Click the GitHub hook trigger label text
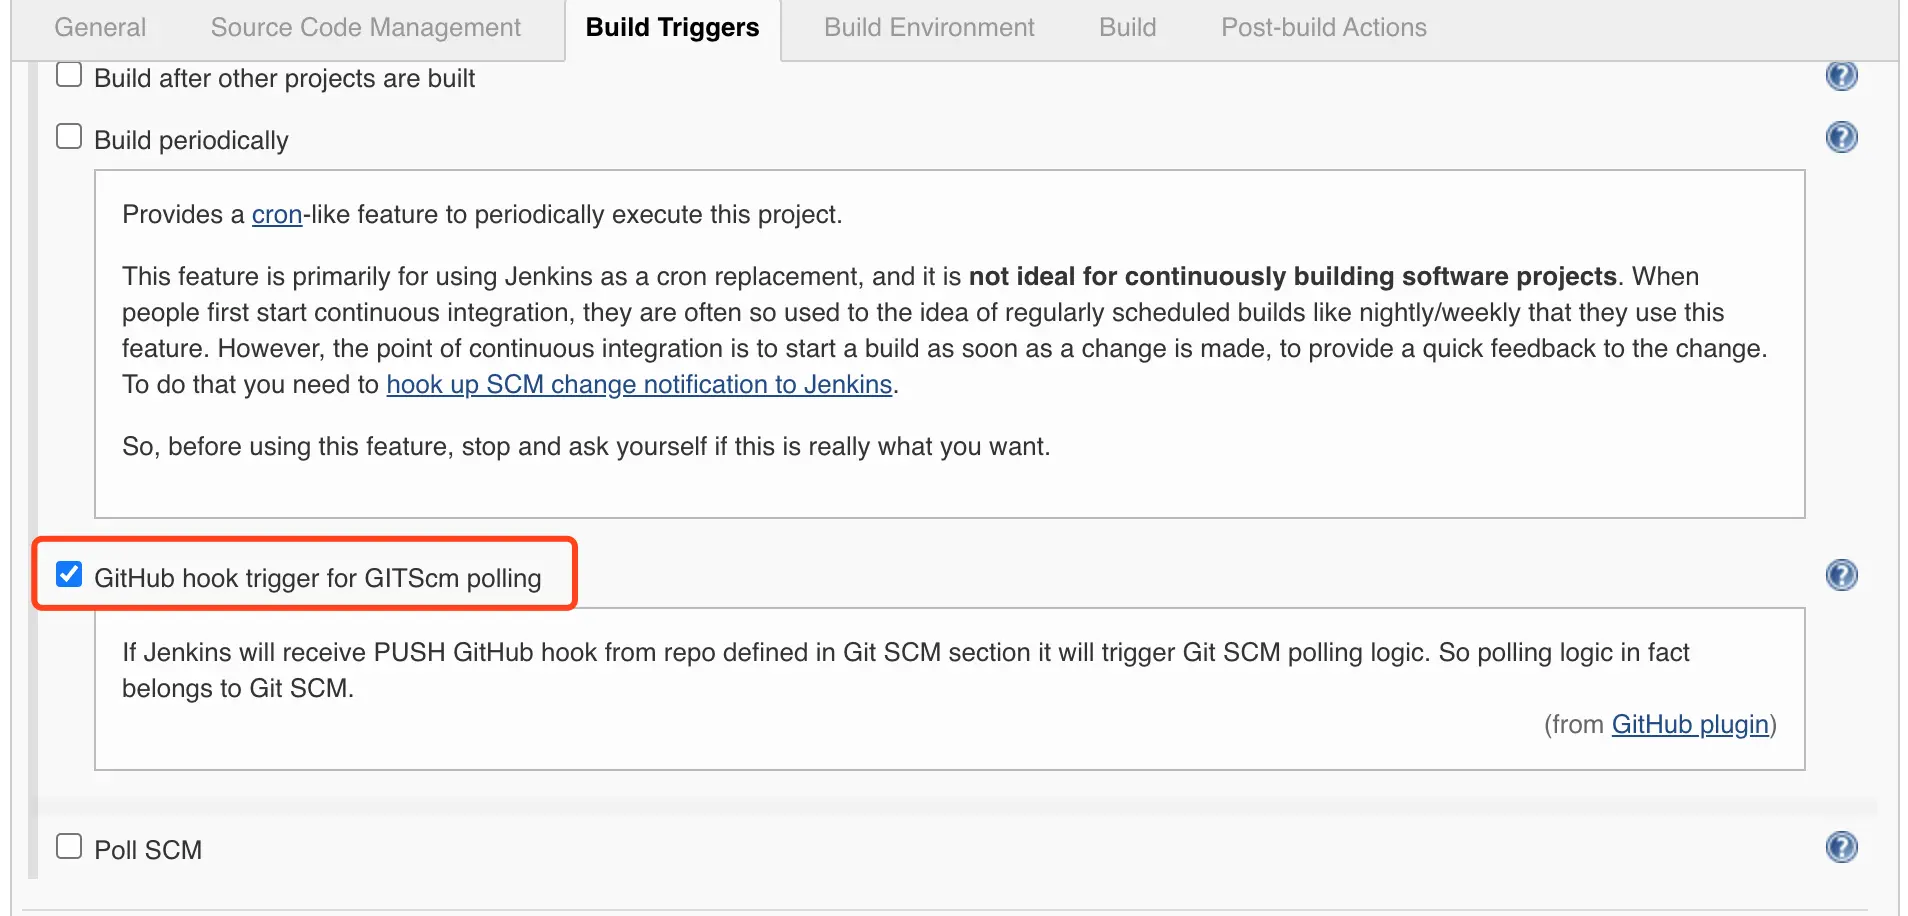 pos(317,579)
